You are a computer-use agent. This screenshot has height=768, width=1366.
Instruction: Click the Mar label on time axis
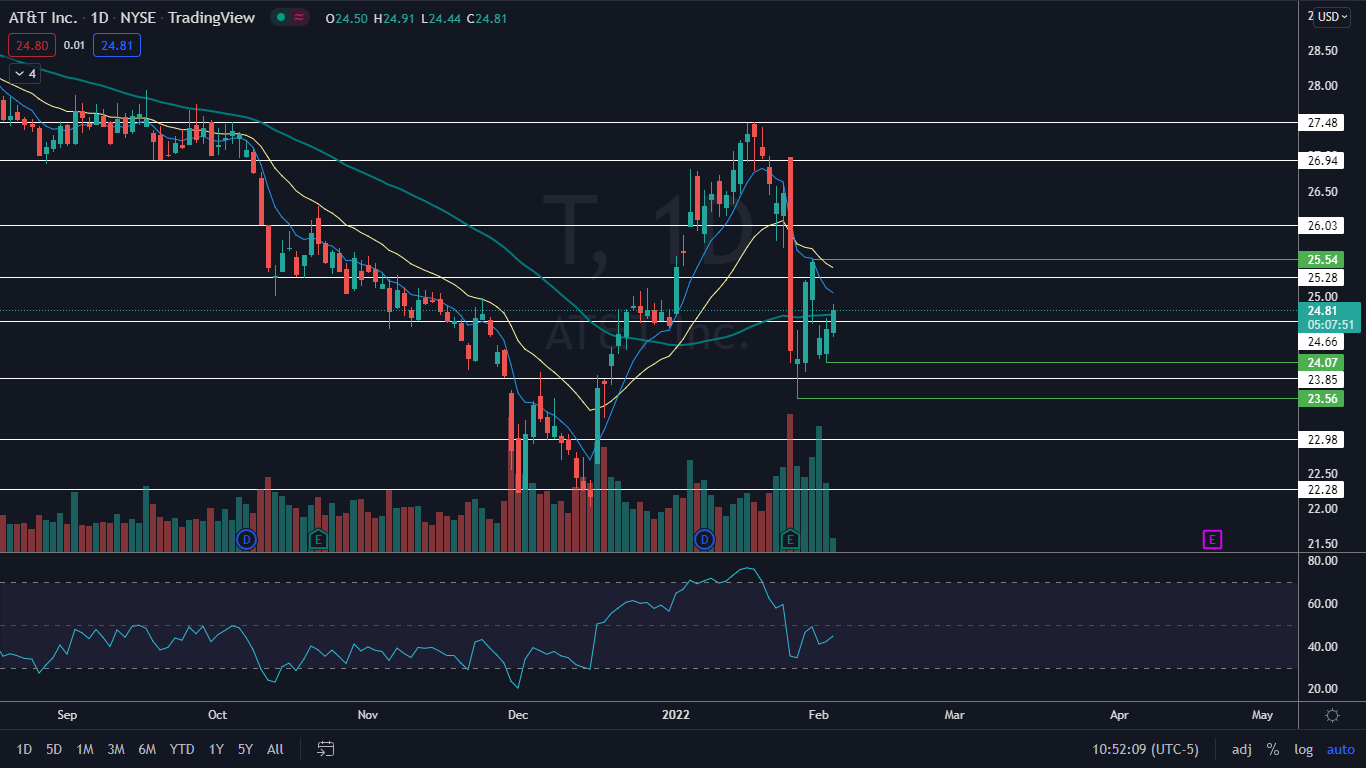click(955, 715)
